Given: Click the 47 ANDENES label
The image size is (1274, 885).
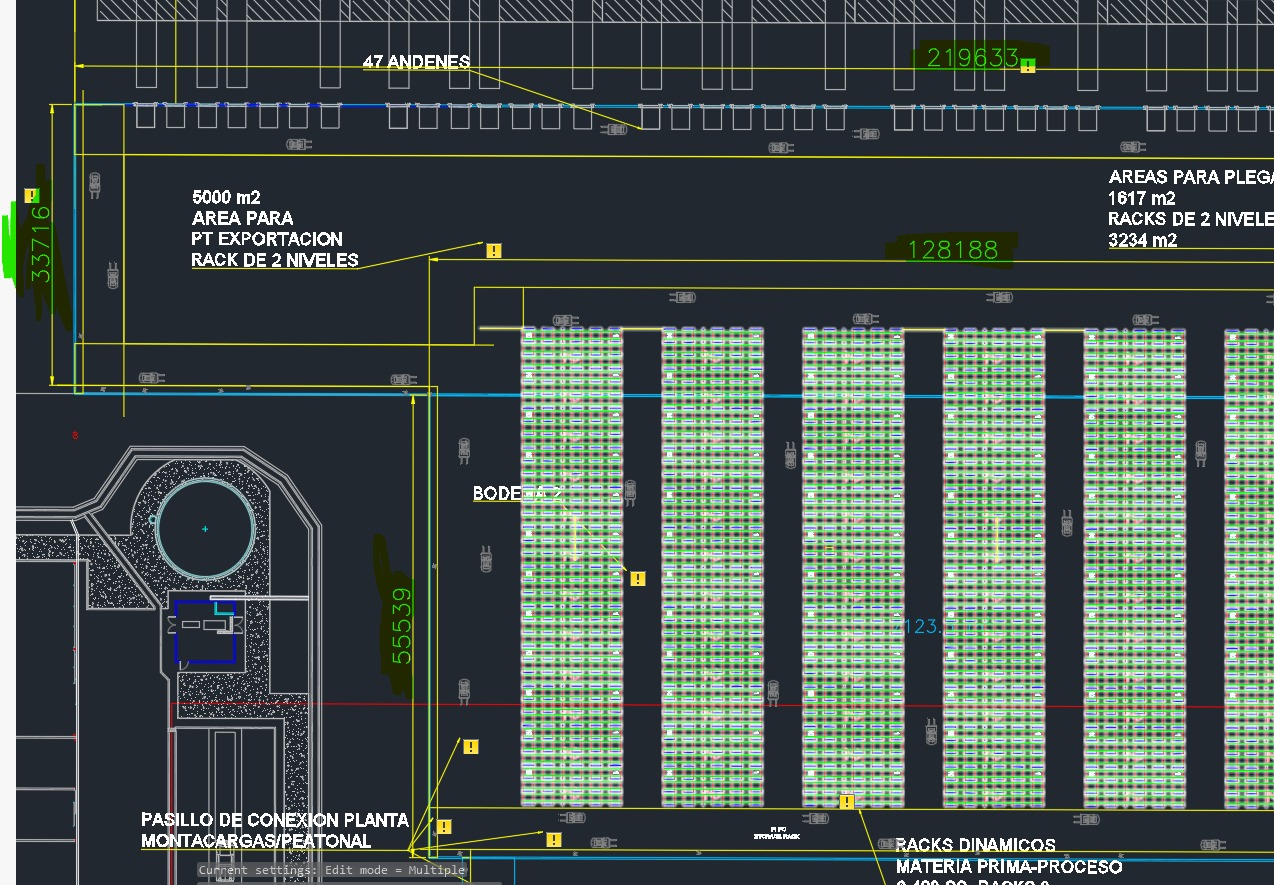Looking at the screenshot, I should click(416, 62).
